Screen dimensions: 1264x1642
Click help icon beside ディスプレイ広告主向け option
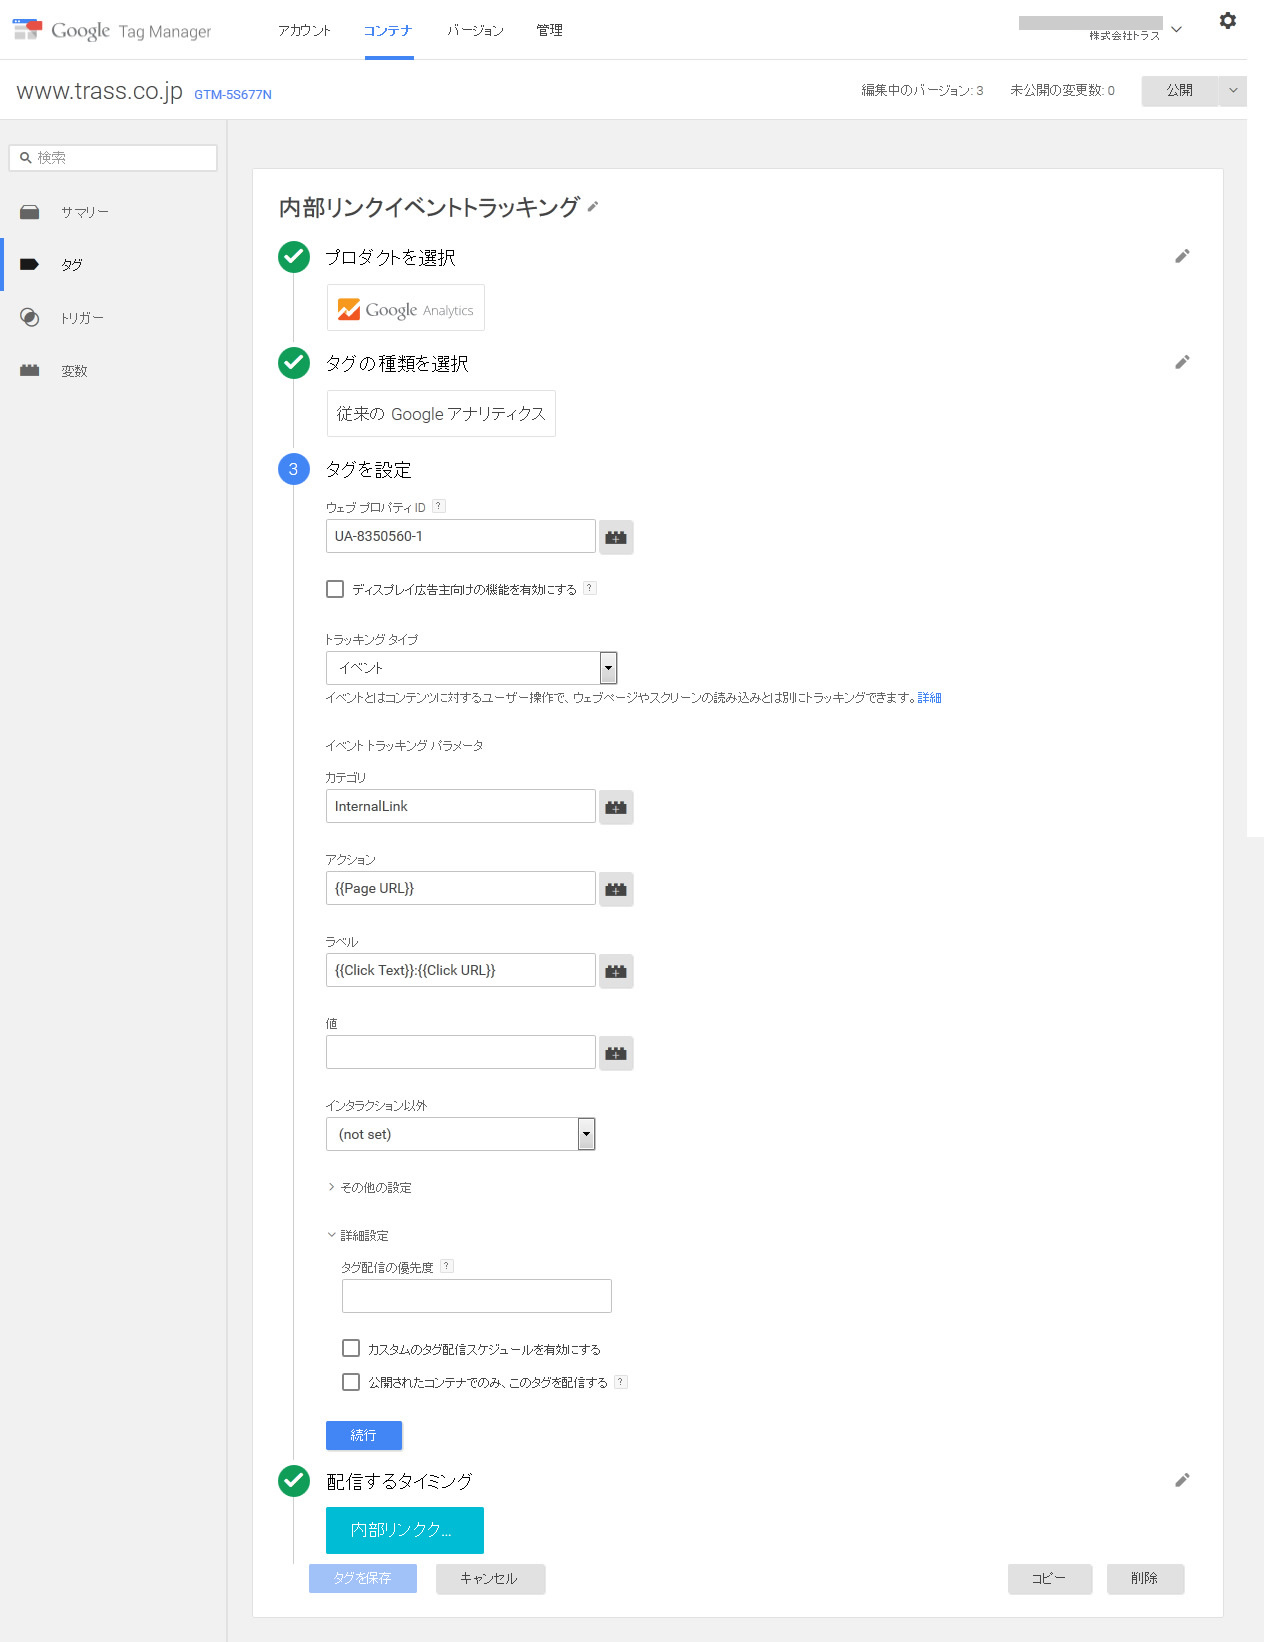tap(590, 588)
